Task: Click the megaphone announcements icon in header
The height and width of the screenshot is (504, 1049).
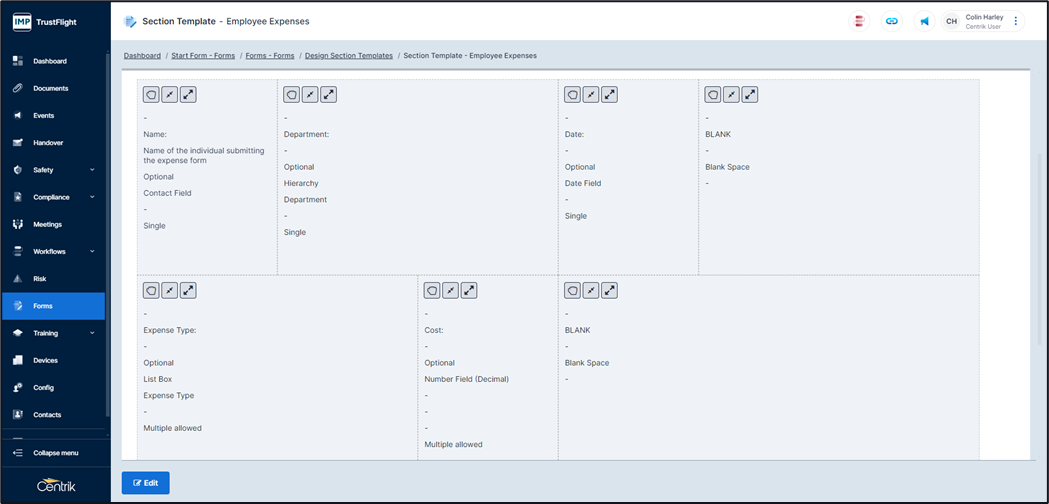Action: point(924,21)
